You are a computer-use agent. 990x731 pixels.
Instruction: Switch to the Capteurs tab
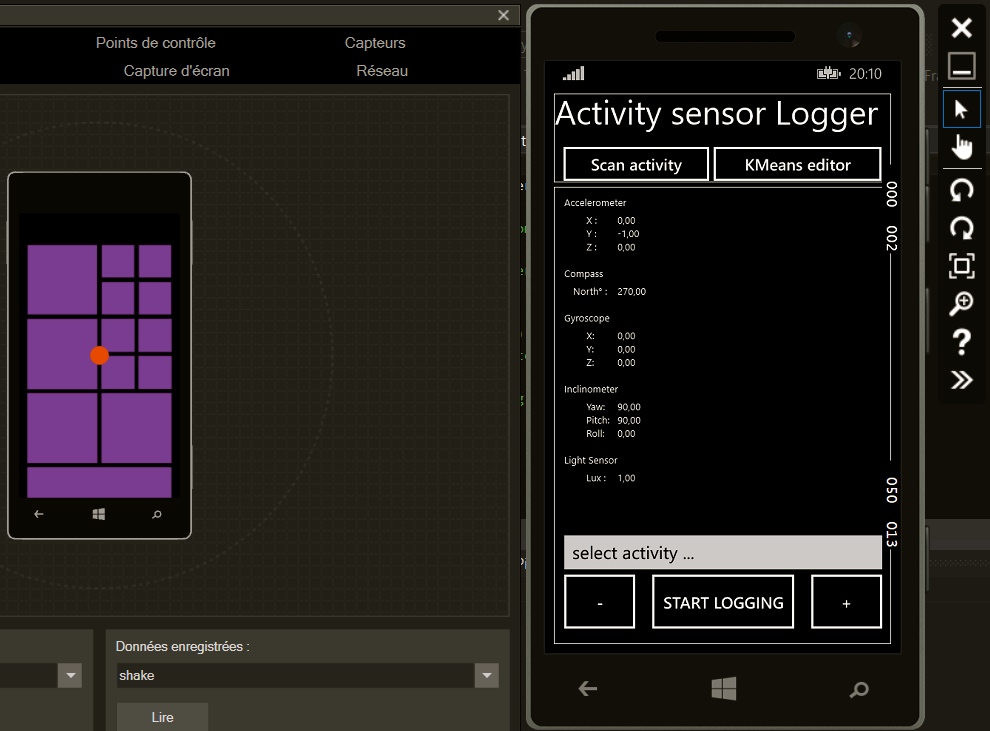(x=375, y=43)
